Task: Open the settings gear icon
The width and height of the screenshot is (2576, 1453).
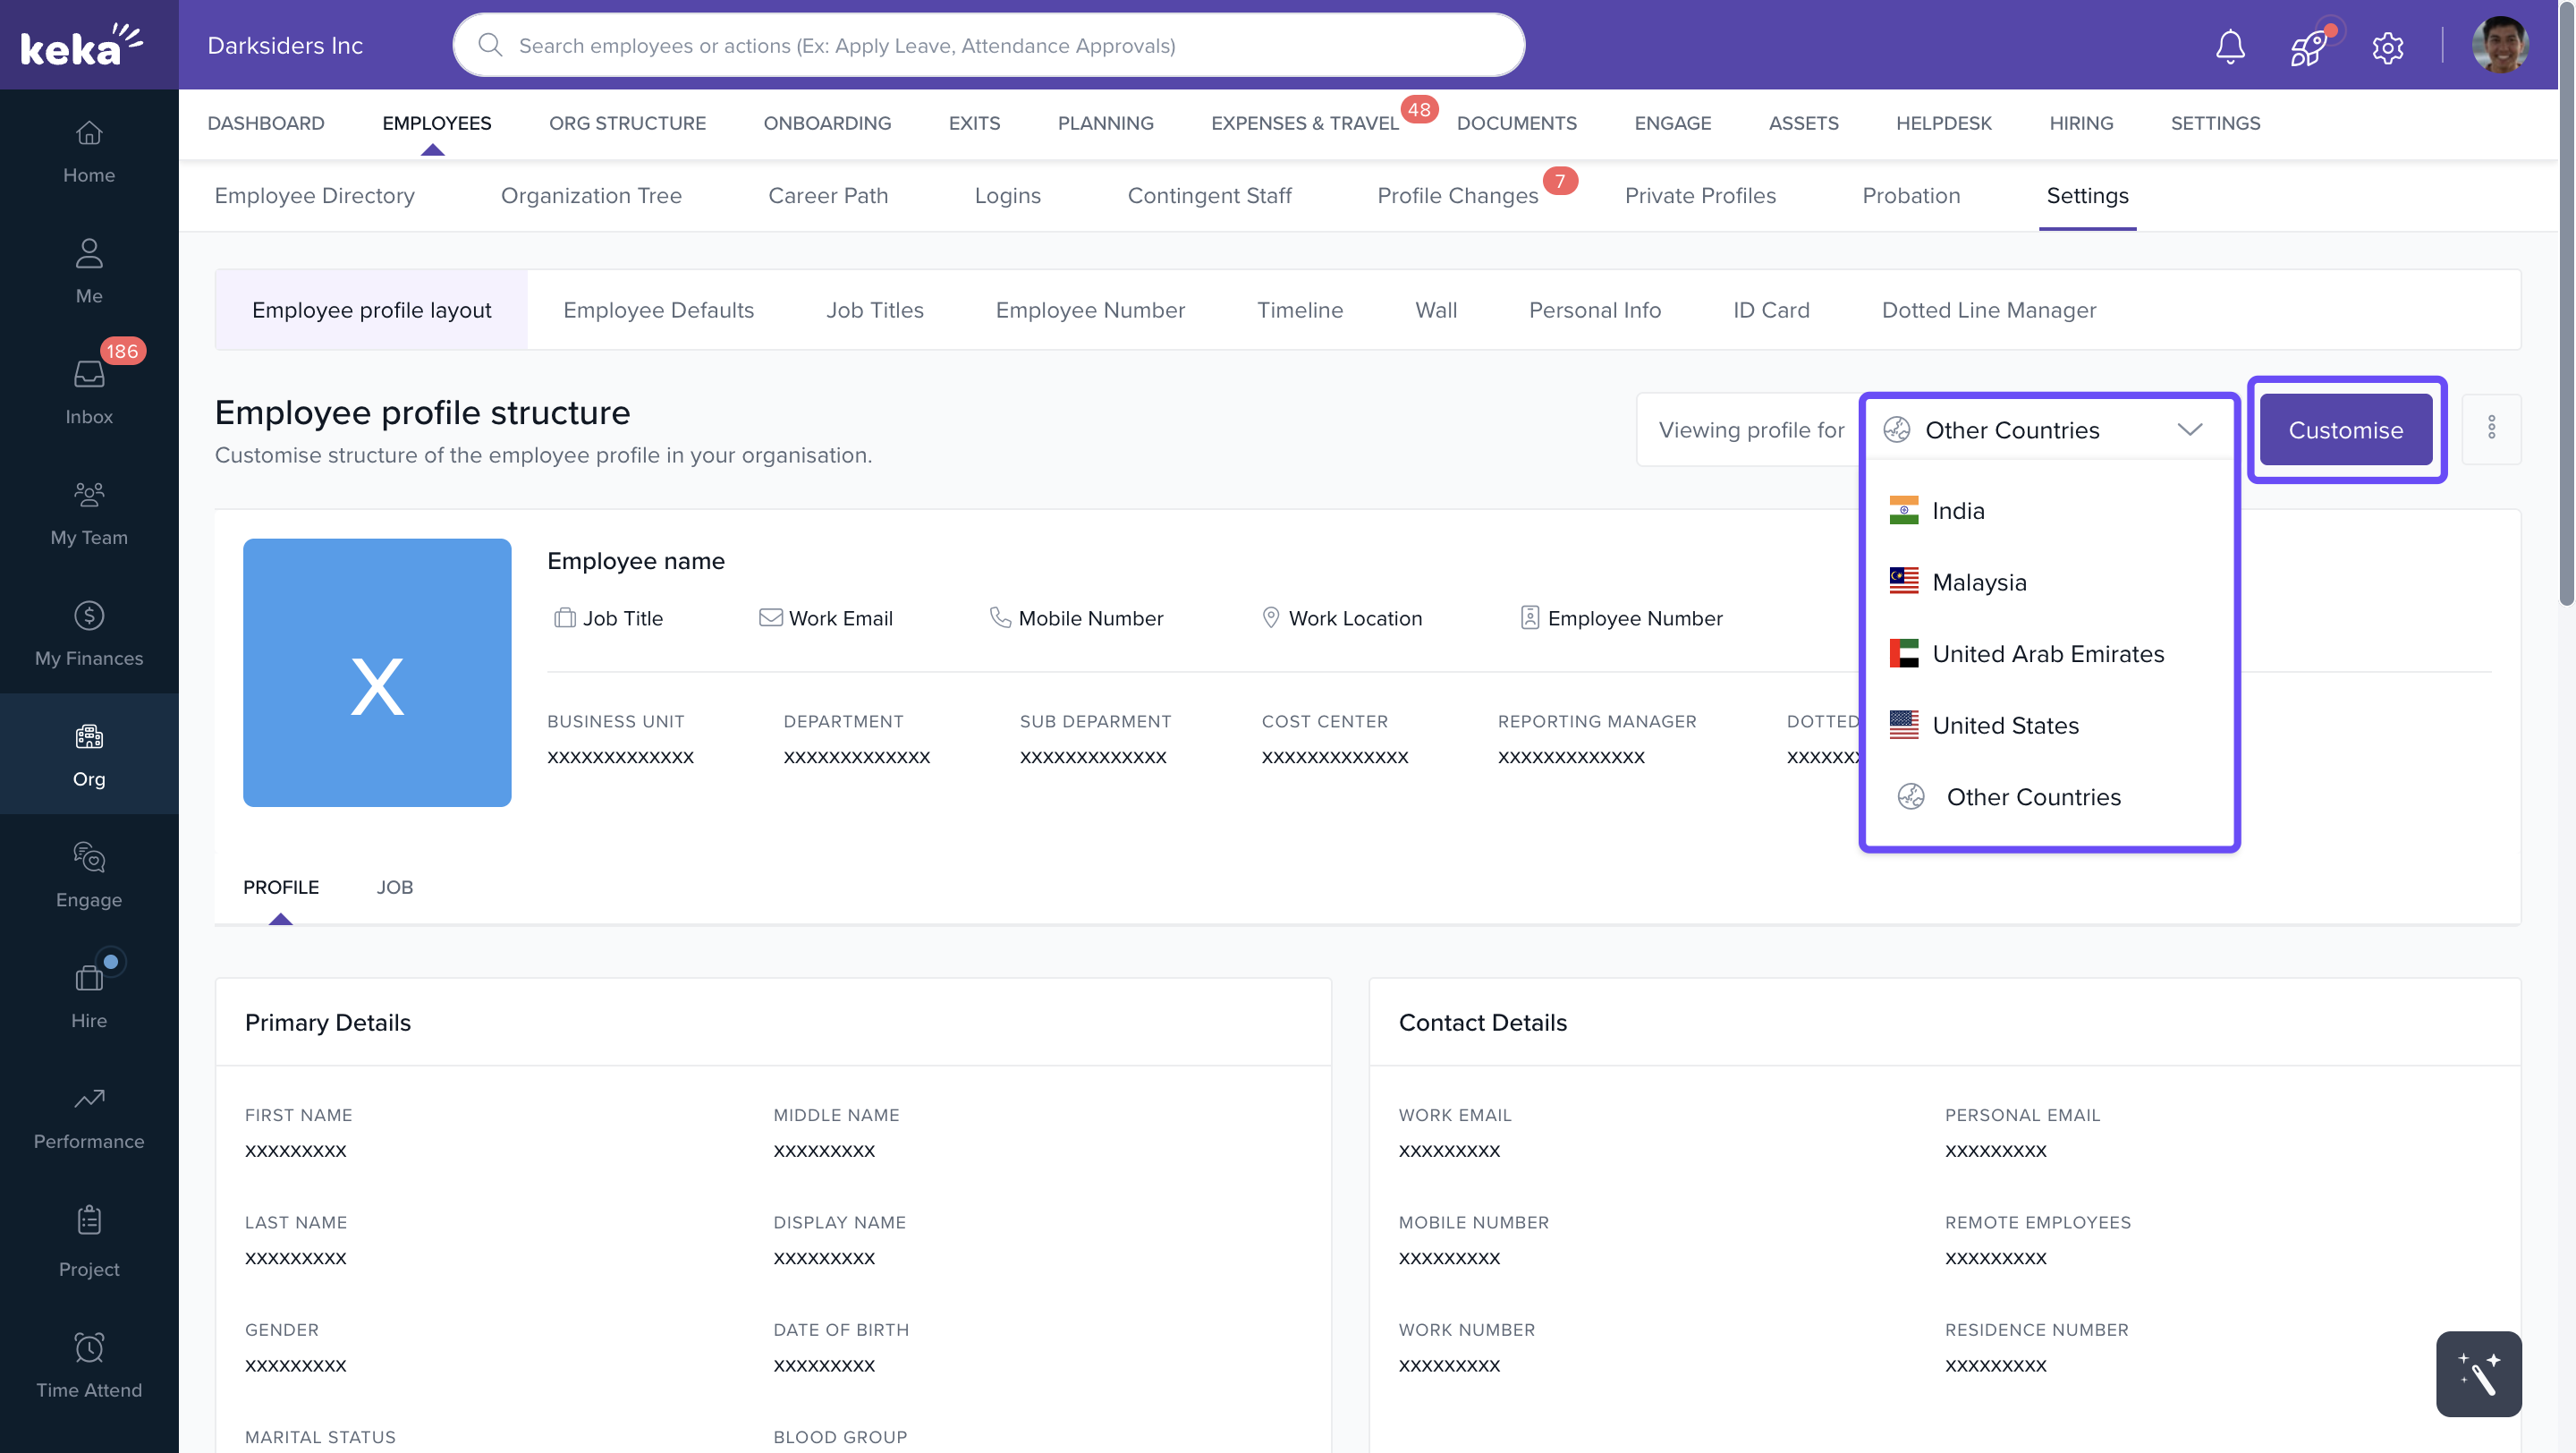Action: pos(2387,46)
